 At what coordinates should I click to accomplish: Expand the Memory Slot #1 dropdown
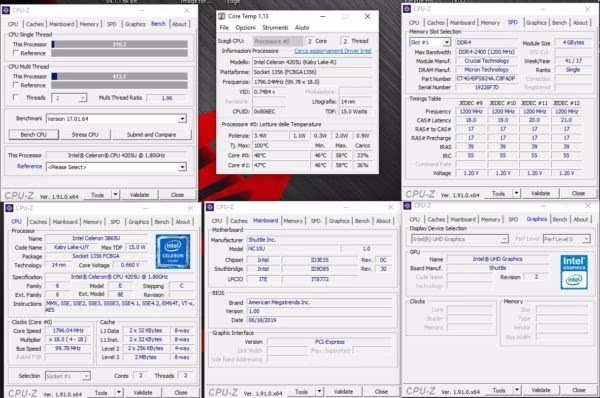tap(447, 42)
